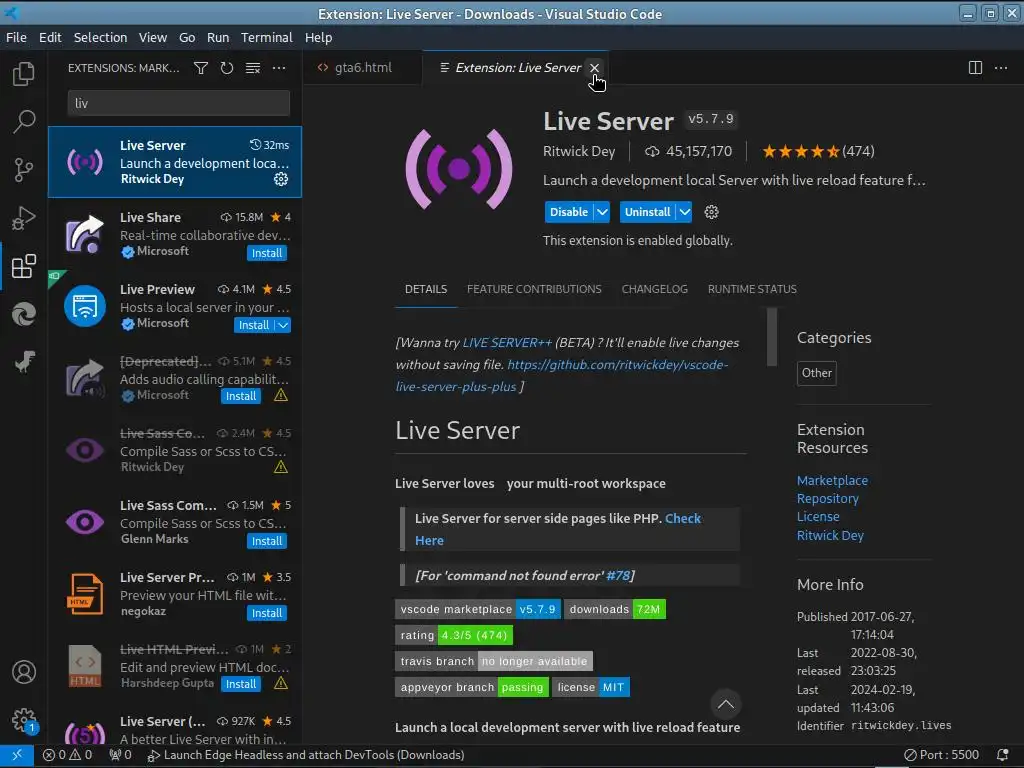Click Port : 5500 to stop server

[941, 755]
